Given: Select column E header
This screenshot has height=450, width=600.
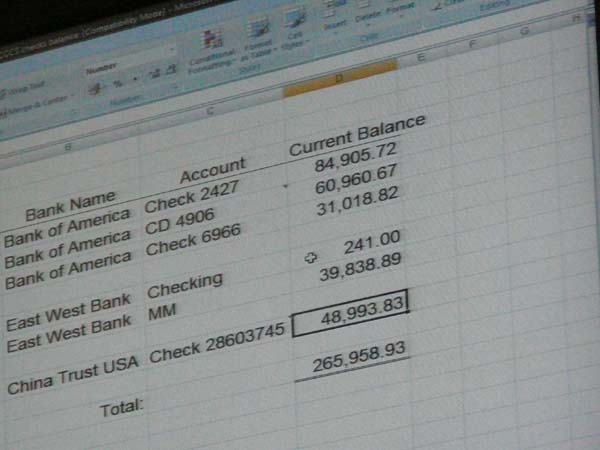Looking at the screenshot, I should point(421,57).
